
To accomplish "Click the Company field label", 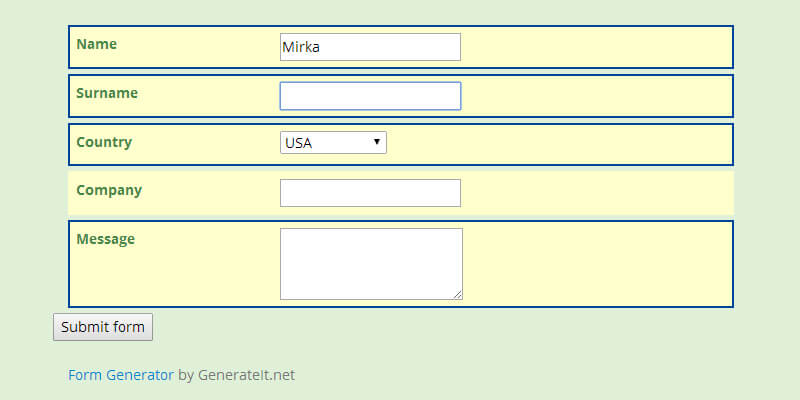I will (109, 190).
